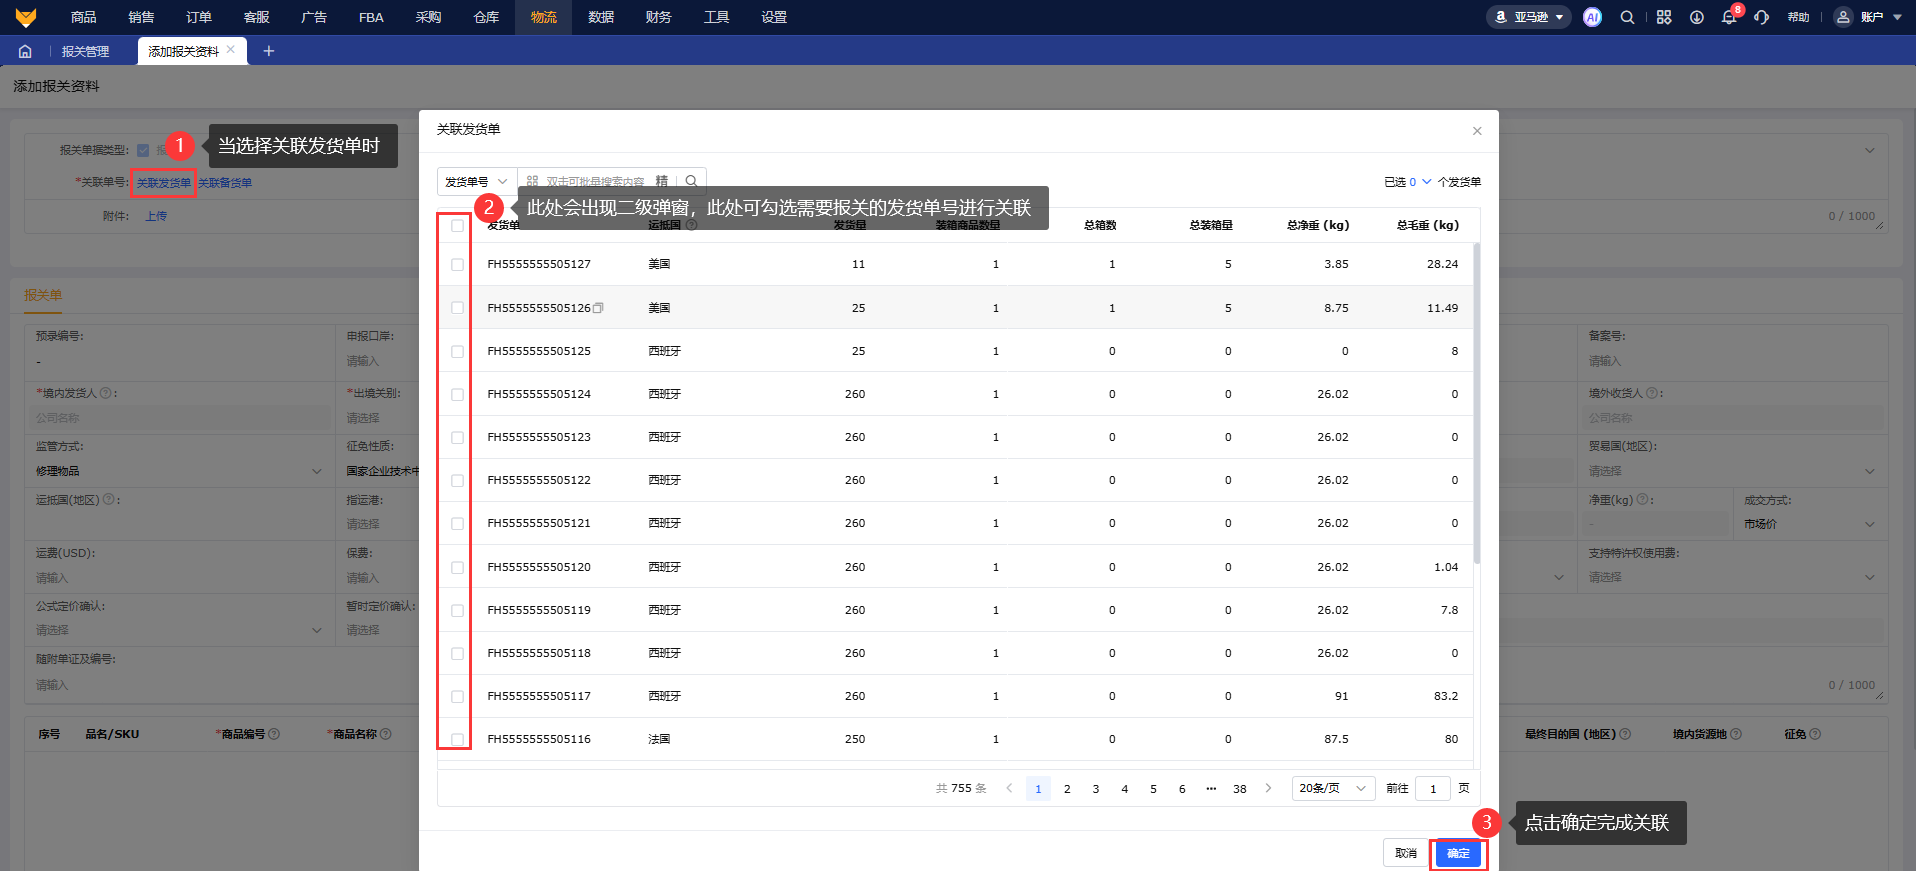Click the 确定 button to confirm association

(1458, 853)
